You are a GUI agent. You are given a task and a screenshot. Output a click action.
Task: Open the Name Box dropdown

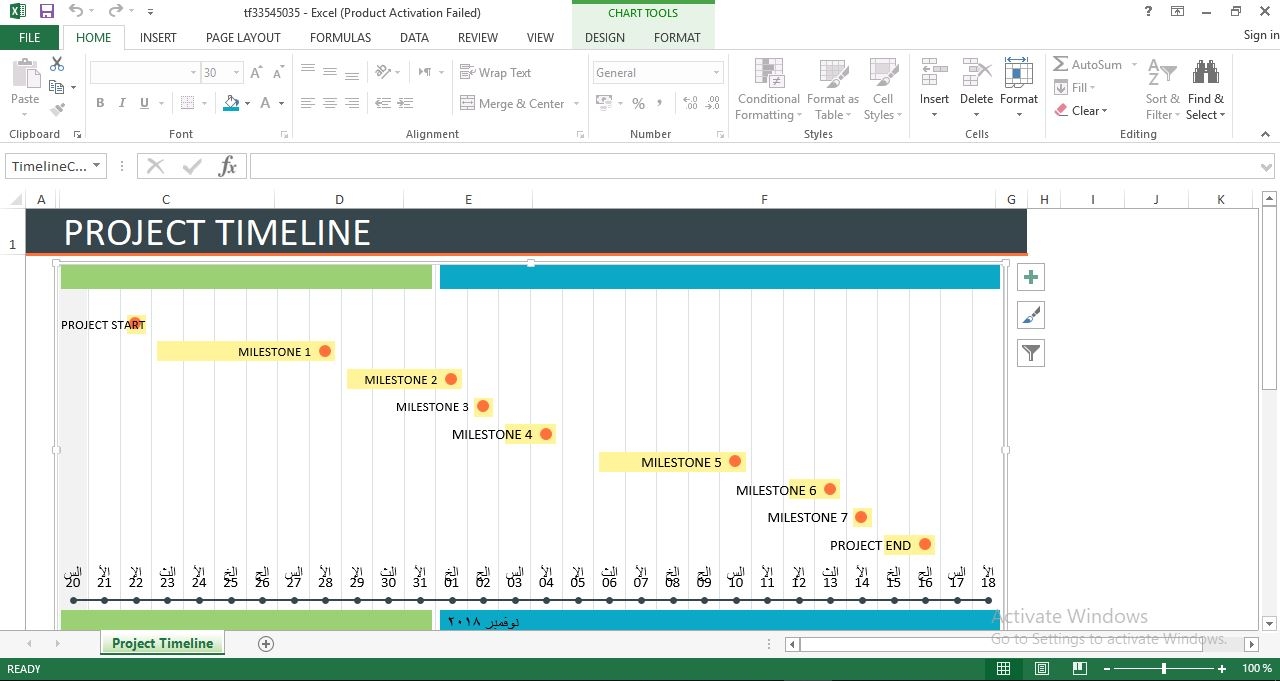coord(95,166)
